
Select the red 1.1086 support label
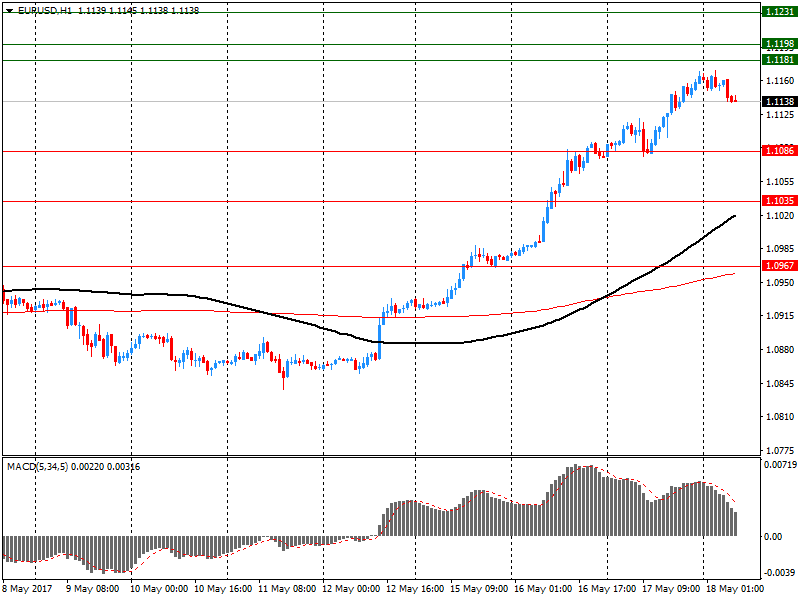tap(780, 151)
